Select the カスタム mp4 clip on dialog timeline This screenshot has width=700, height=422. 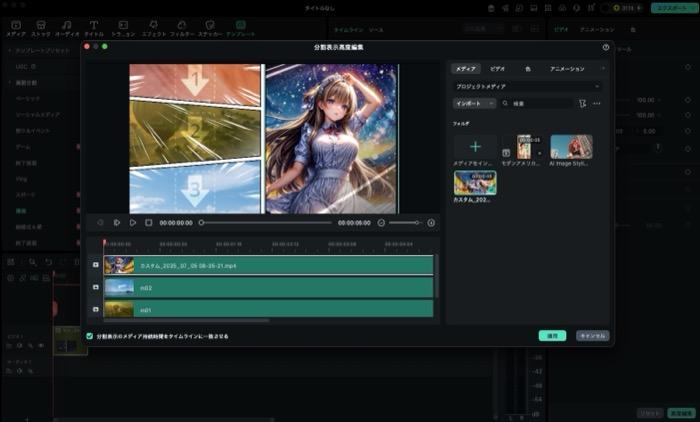[268, 265]
